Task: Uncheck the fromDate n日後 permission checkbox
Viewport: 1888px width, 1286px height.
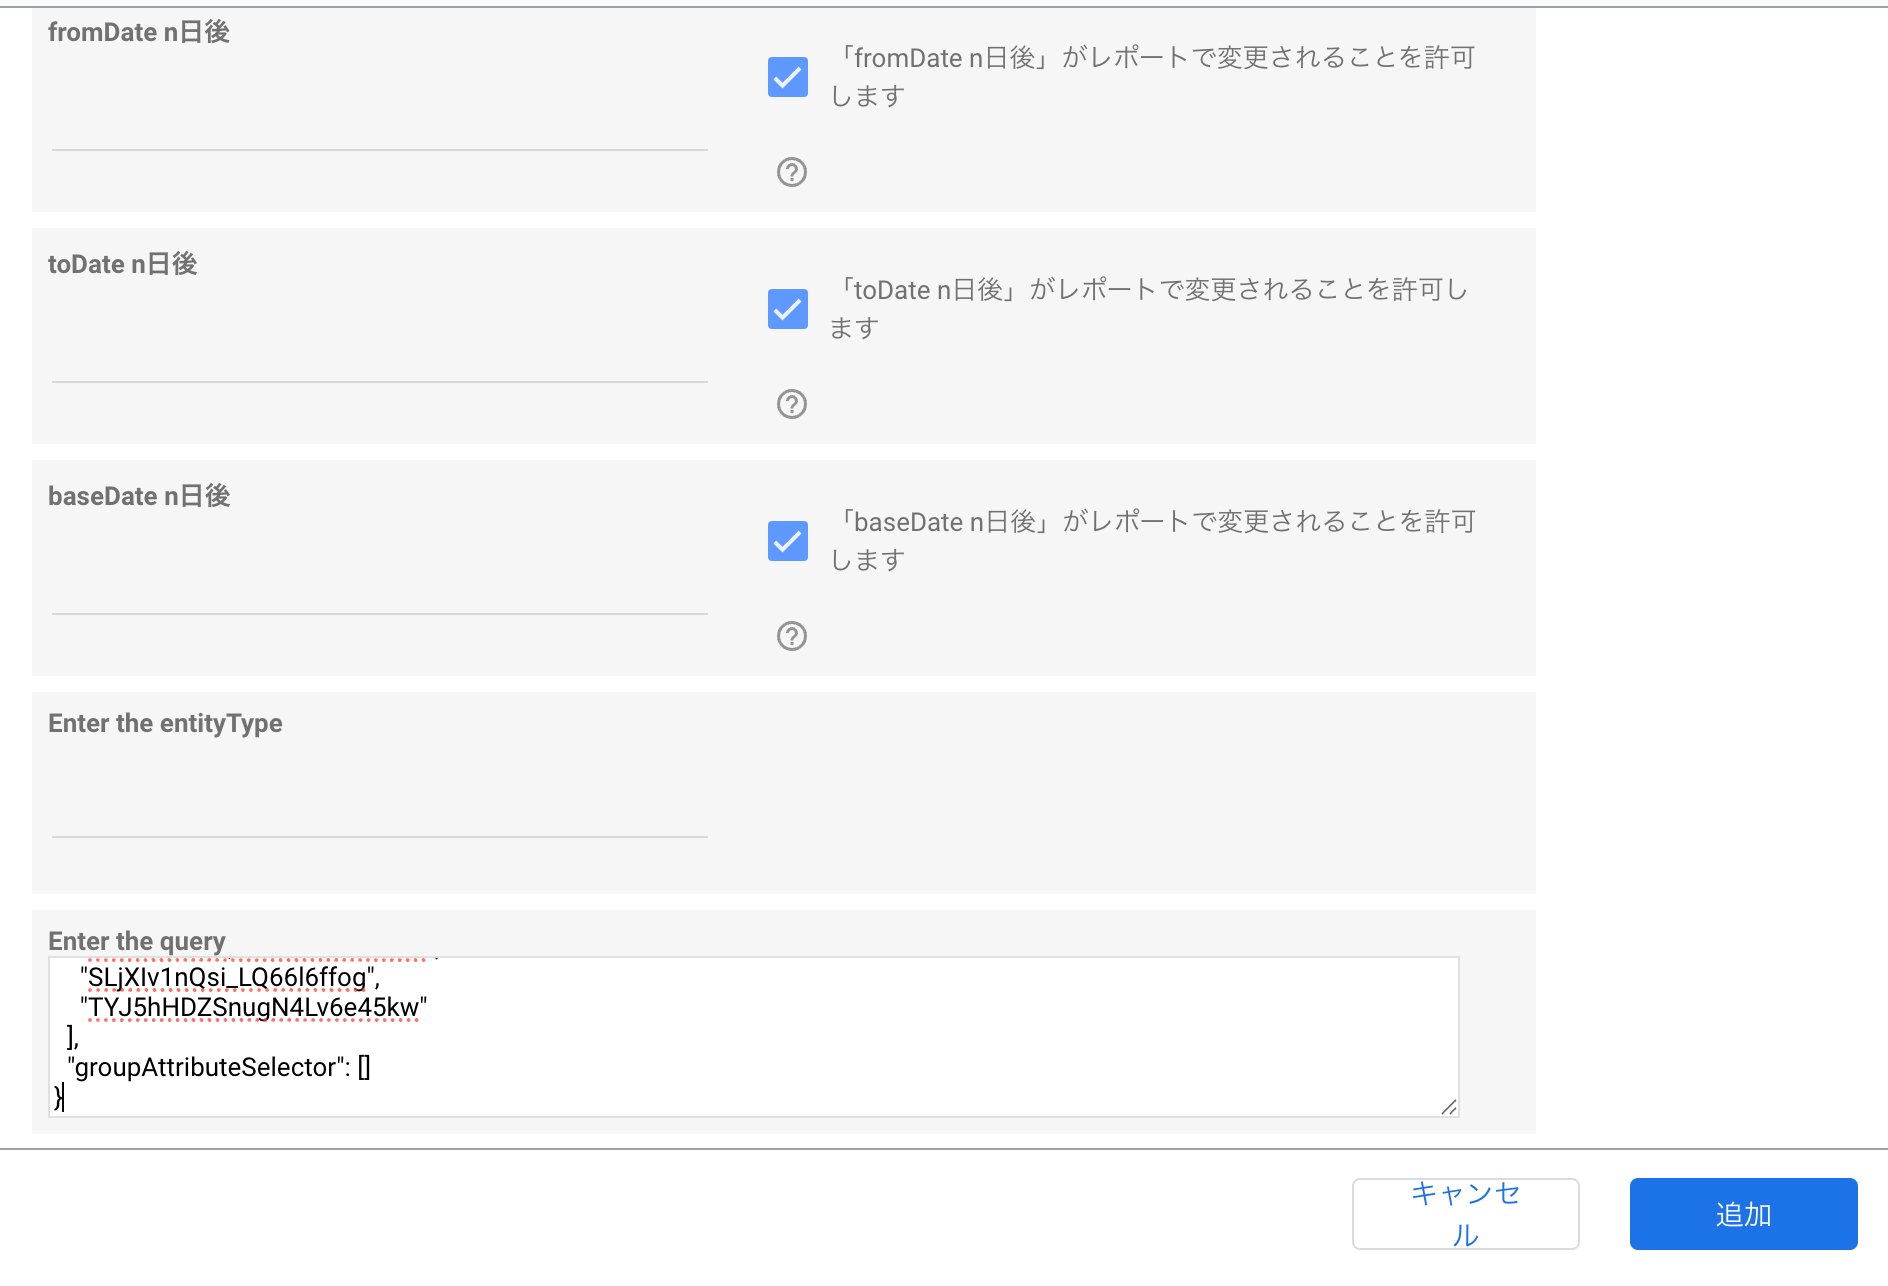Action: click(x=788, y=77)
